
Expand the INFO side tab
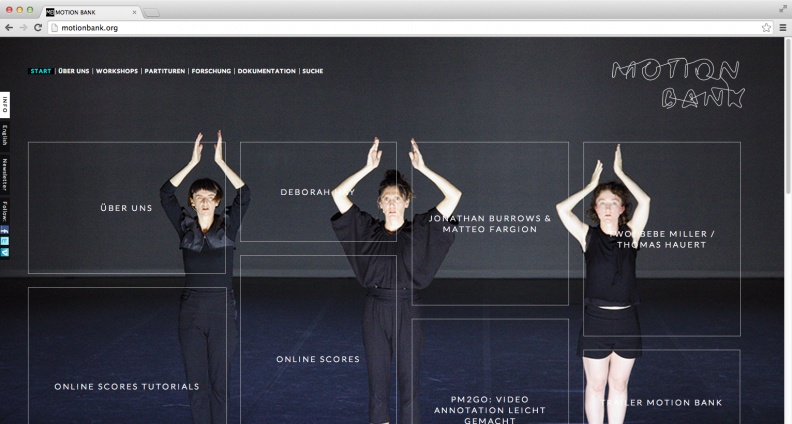click(x=5, y=103)
